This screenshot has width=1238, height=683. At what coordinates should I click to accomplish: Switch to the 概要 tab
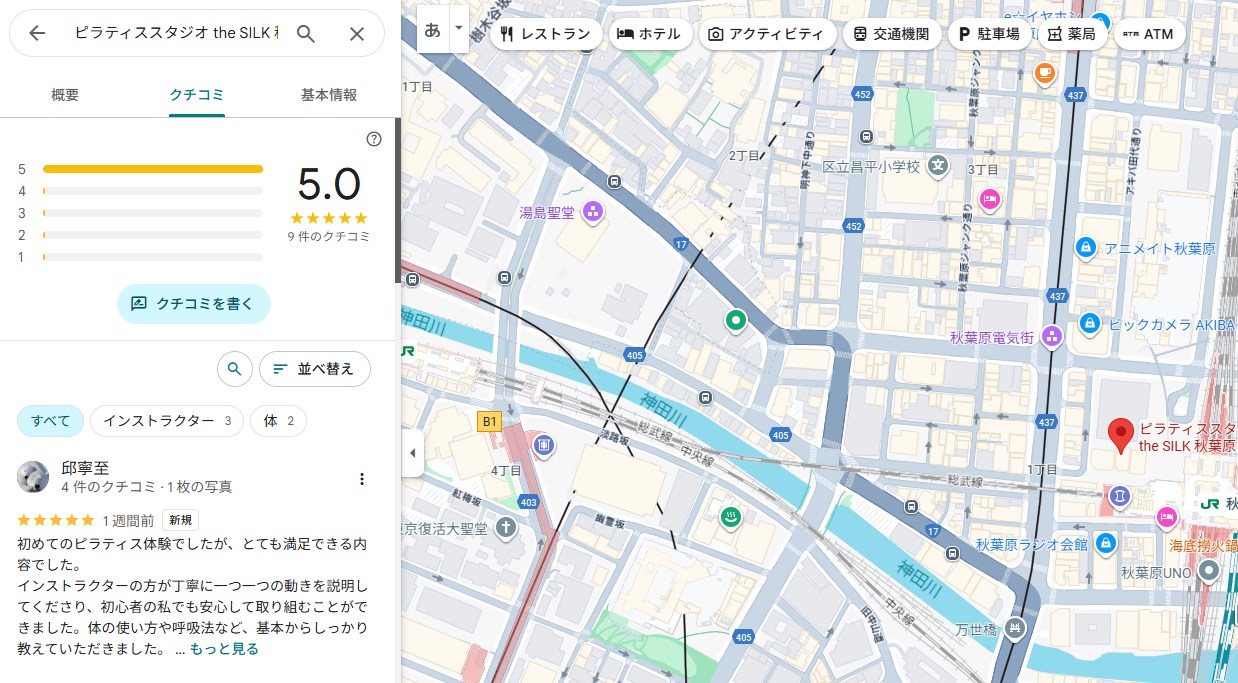click(65, 95)
